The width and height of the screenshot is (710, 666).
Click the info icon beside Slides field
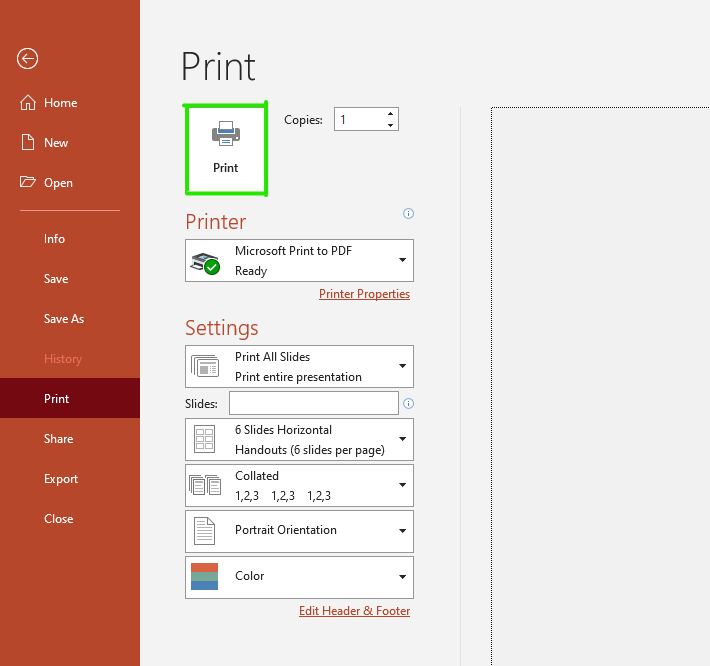(x=408, y=403)
